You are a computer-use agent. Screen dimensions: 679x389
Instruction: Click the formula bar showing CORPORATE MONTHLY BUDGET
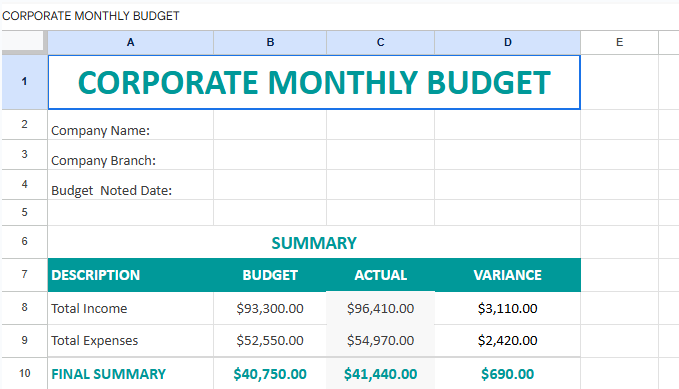coord(340,16)
